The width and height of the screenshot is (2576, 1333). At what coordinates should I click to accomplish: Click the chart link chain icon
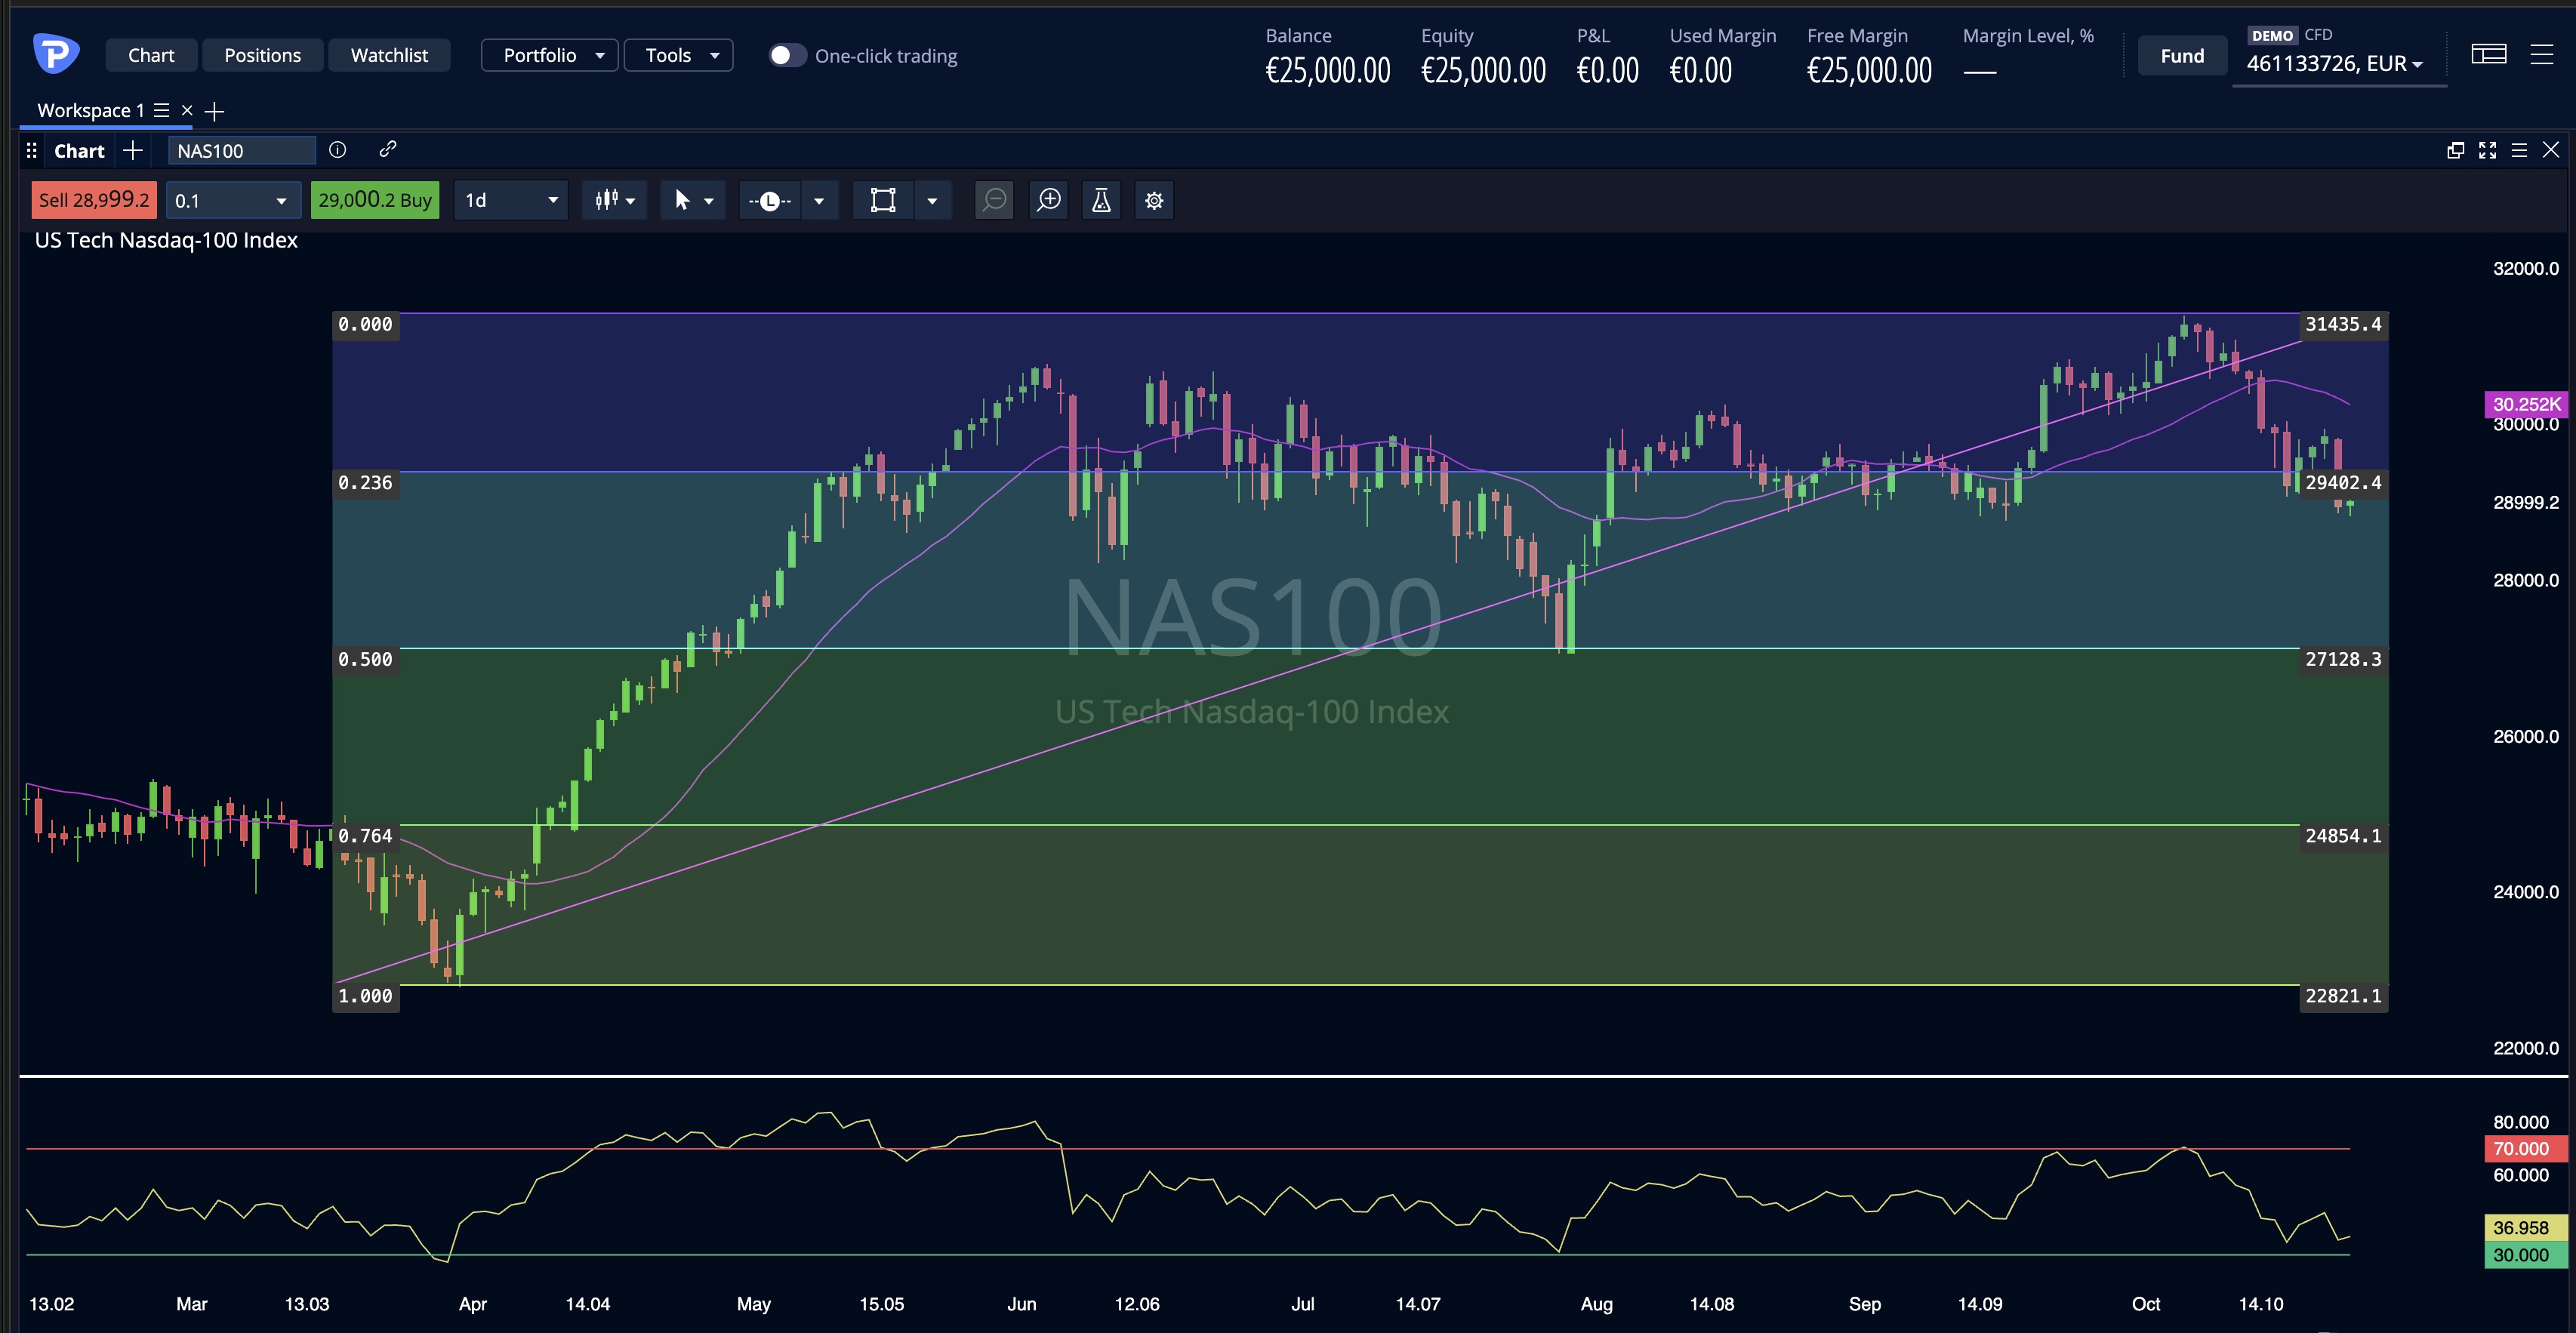point(388,149)
